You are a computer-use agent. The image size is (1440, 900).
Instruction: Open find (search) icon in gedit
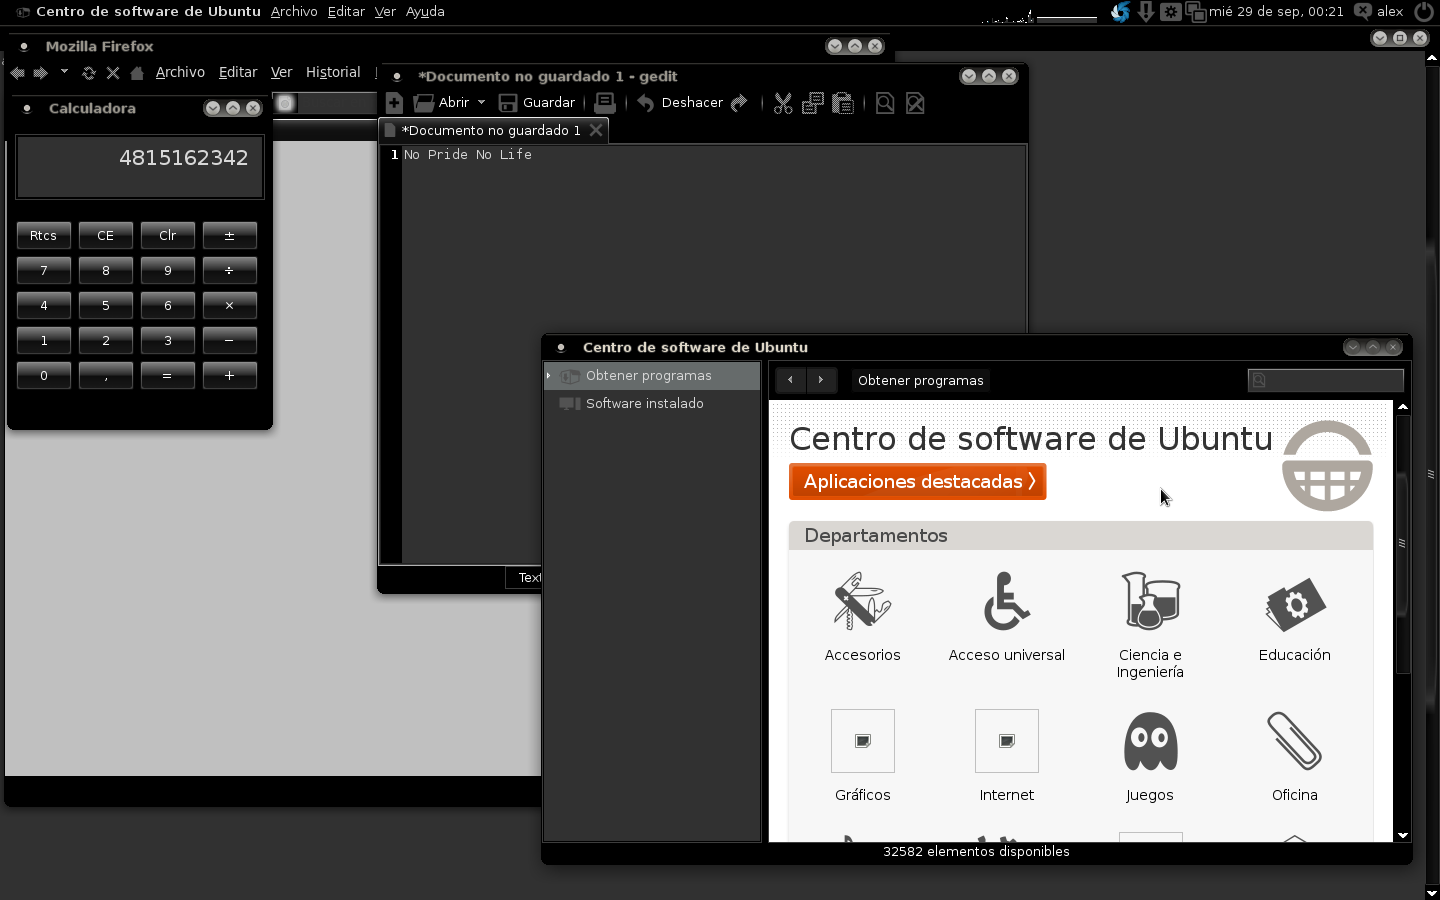click(x=885, y=103)
